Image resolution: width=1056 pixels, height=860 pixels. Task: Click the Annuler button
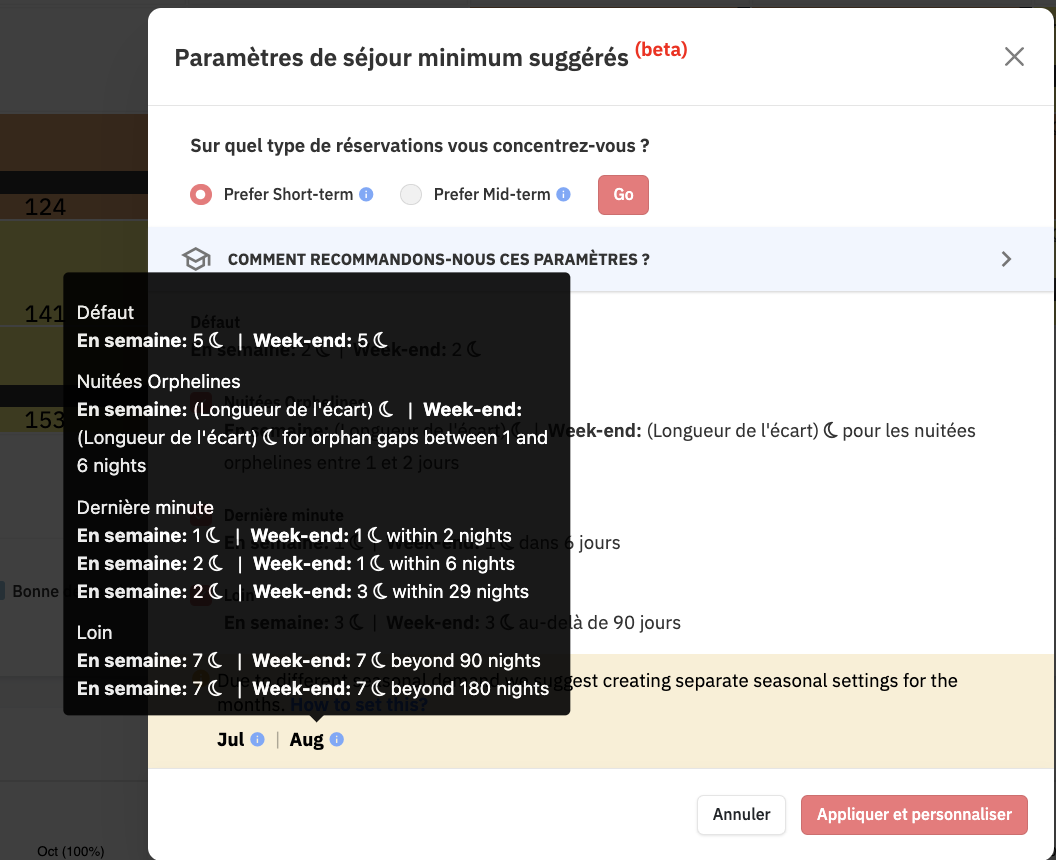pos(741,815)
